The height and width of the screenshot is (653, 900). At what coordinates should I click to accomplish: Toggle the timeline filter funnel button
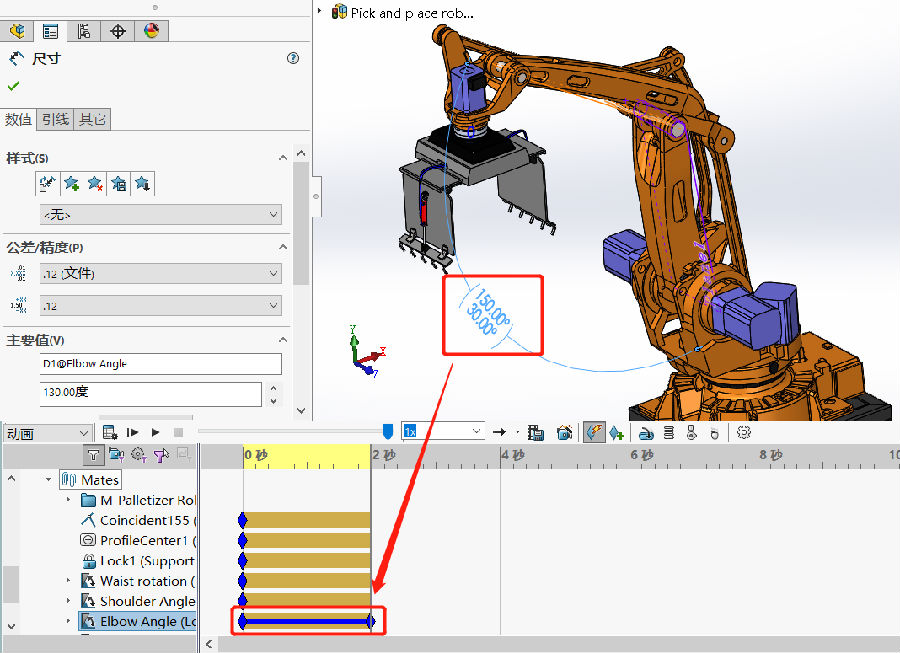[93, 455]
